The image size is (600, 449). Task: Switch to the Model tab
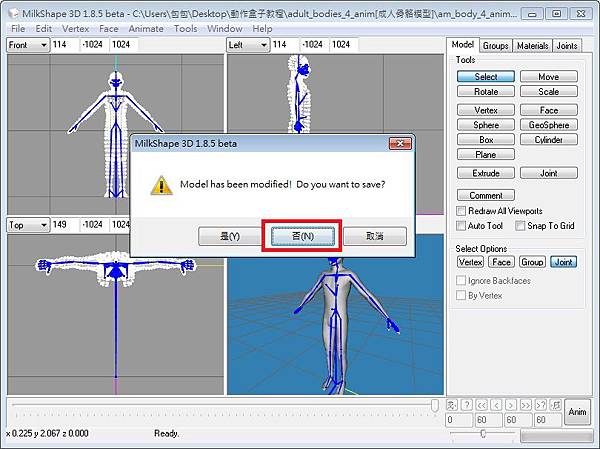(463, 45)
